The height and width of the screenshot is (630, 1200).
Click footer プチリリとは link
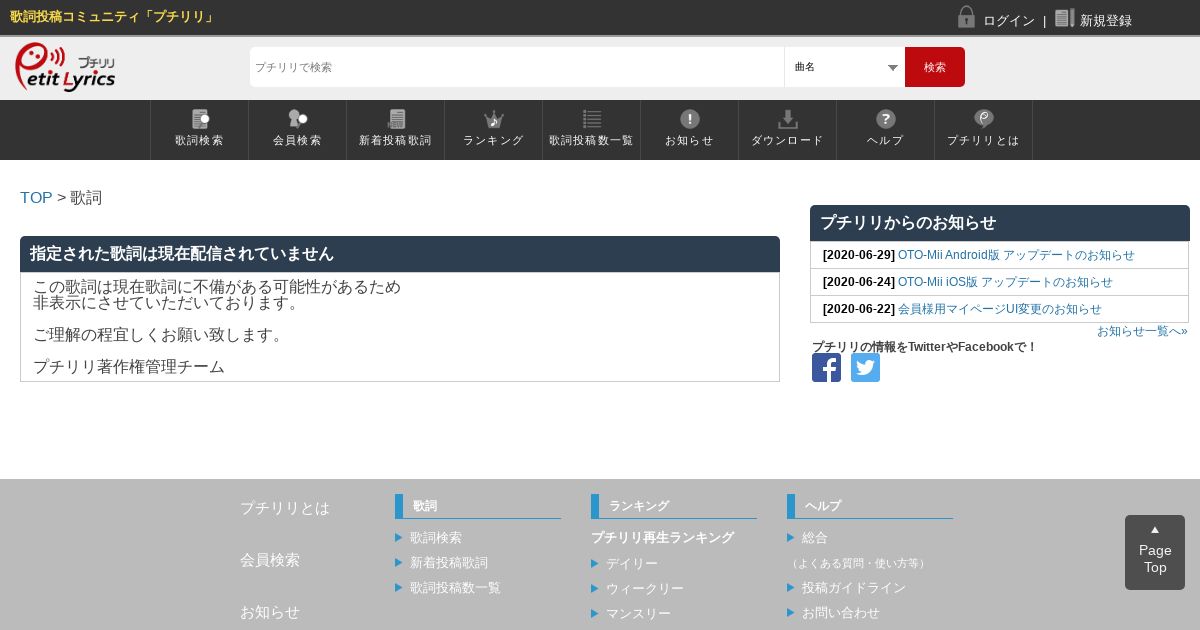285,508
